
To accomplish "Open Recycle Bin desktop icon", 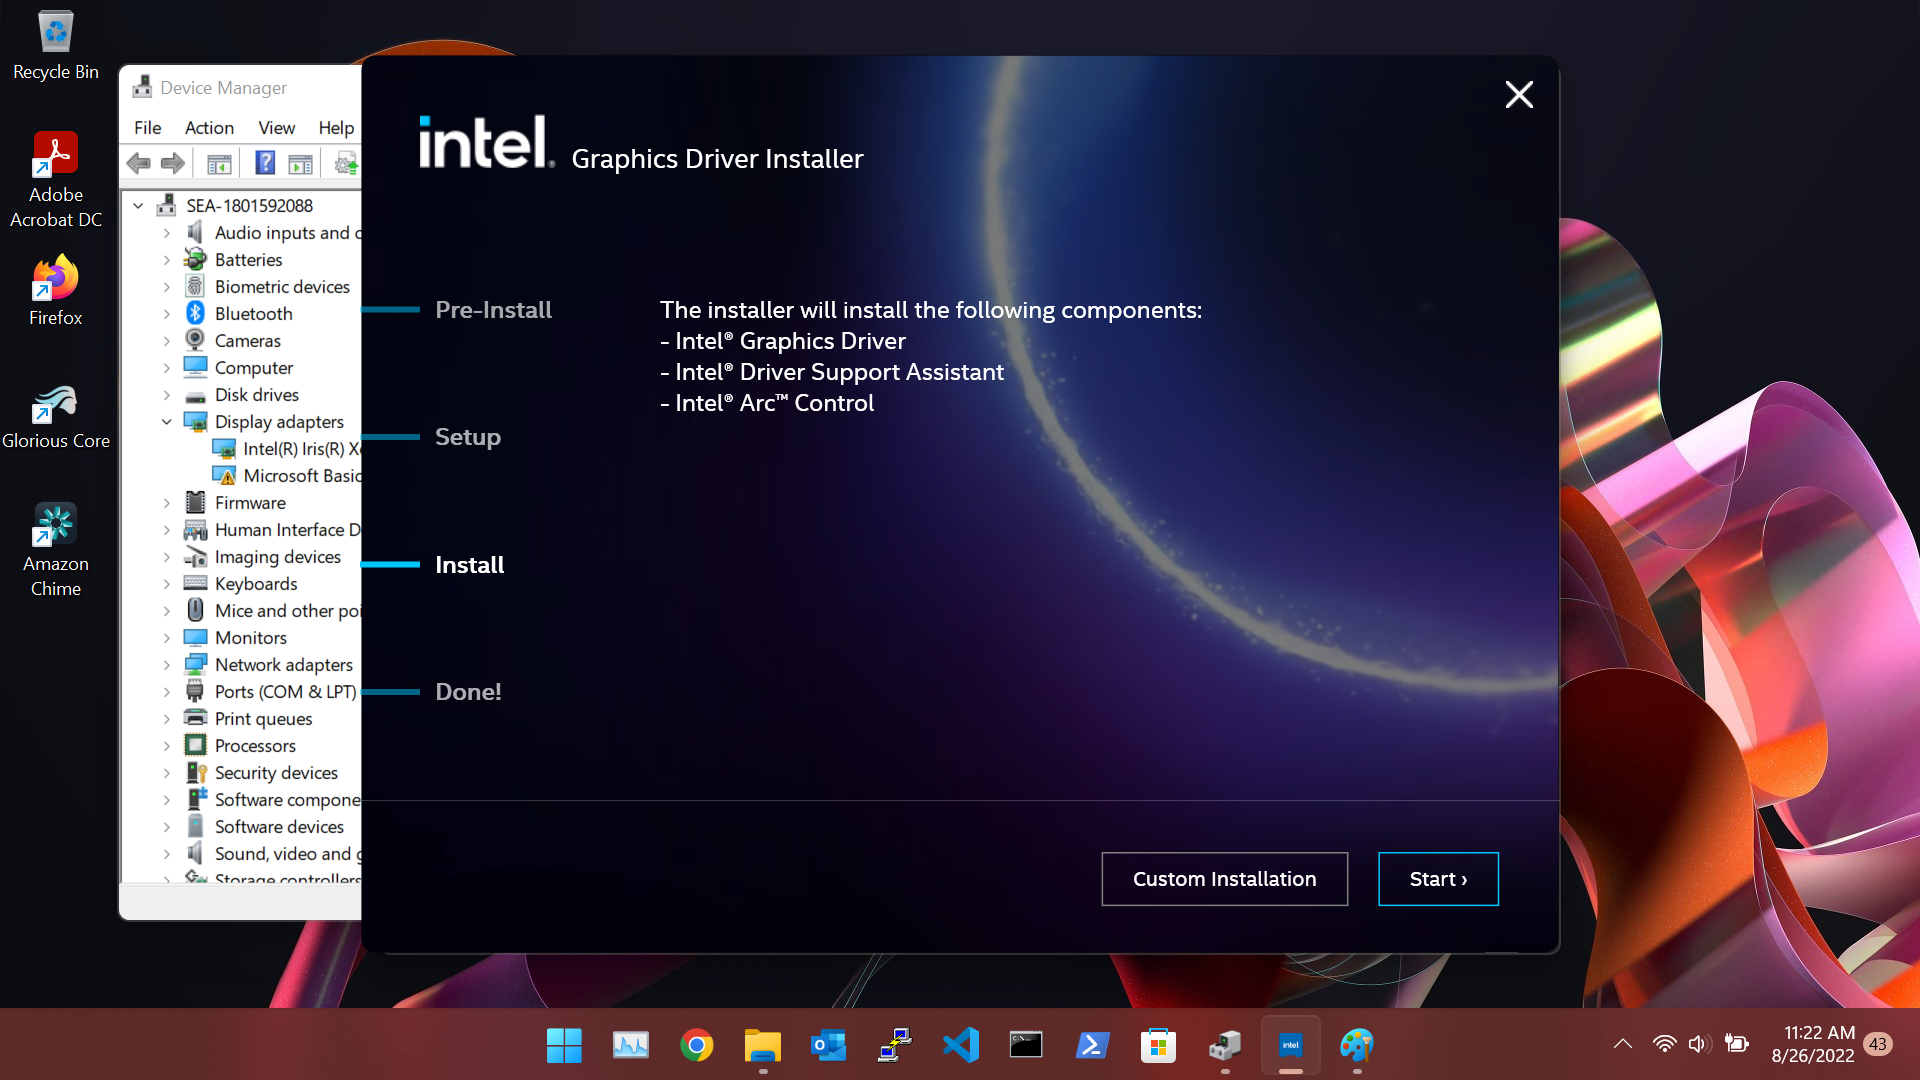I will [56, 46].
